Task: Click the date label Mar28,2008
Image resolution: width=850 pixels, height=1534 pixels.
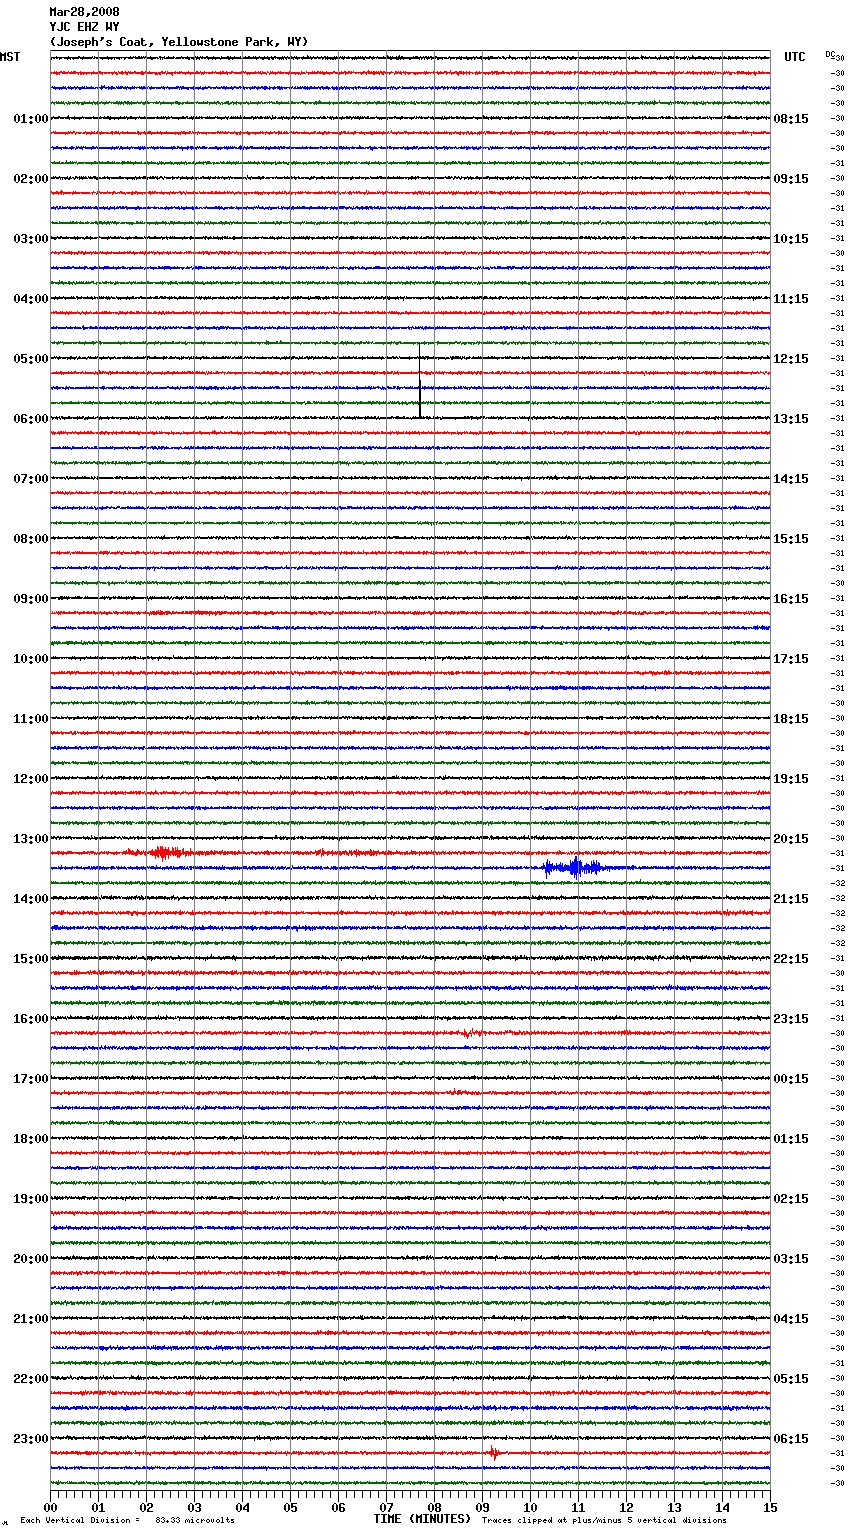Action: [x=84, y=12]
